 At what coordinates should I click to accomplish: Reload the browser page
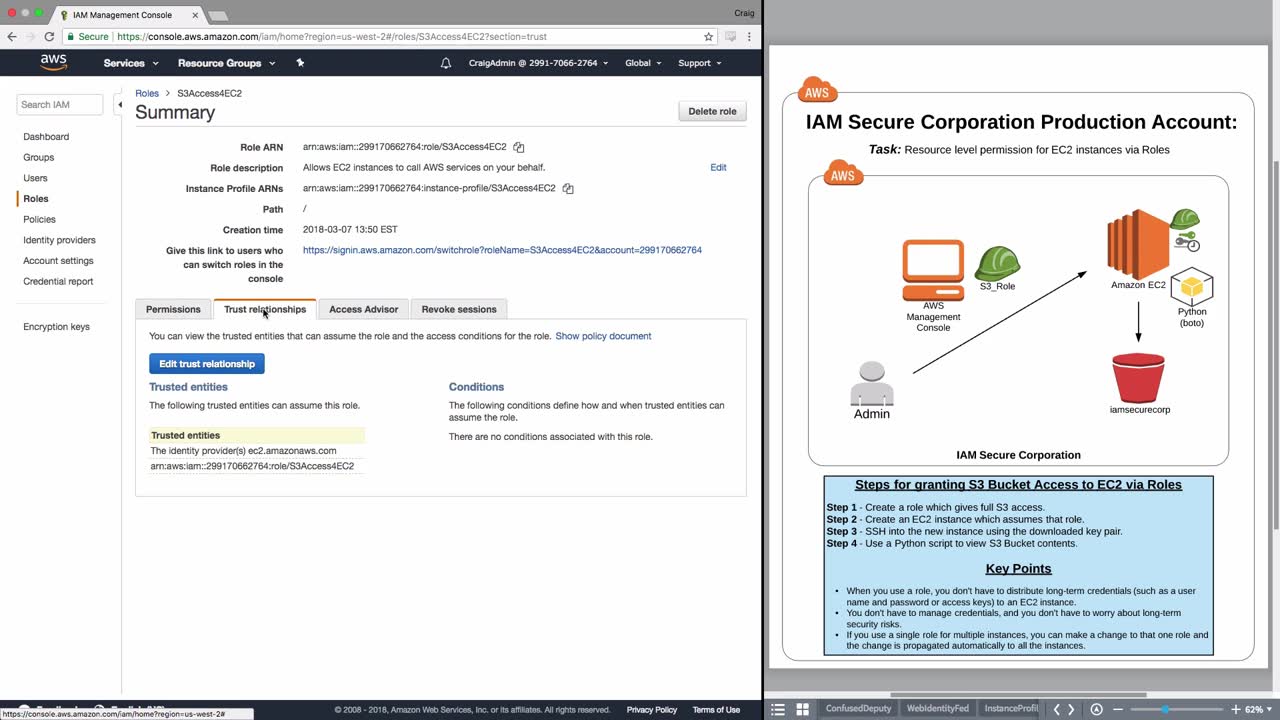[x=49, y=37]
